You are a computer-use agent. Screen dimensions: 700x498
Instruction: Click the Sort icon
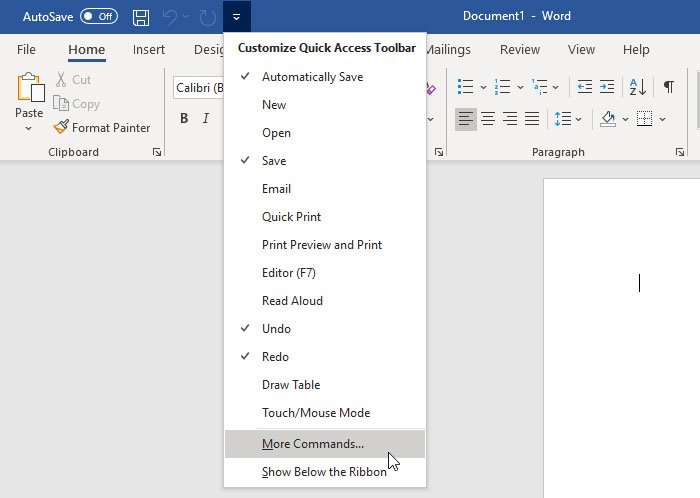tap(639, 87)
